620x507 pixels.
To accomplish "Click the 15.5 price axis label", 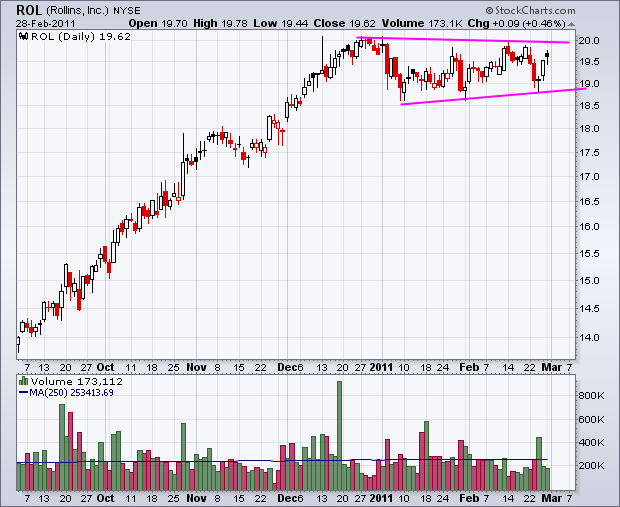I will point(589,253).
